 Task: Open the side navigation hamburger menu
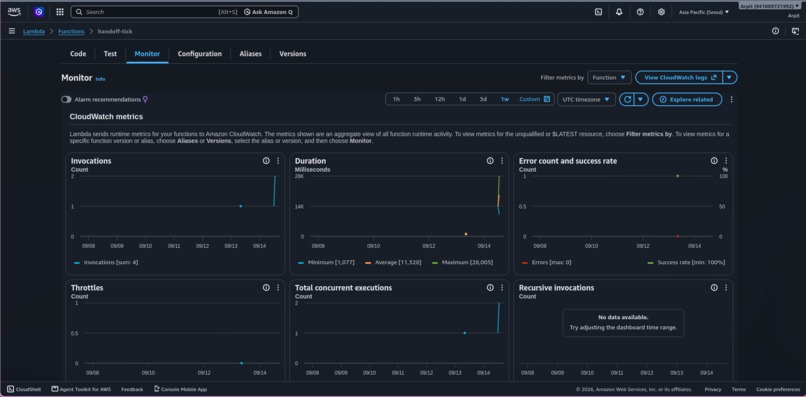[12, 31]
